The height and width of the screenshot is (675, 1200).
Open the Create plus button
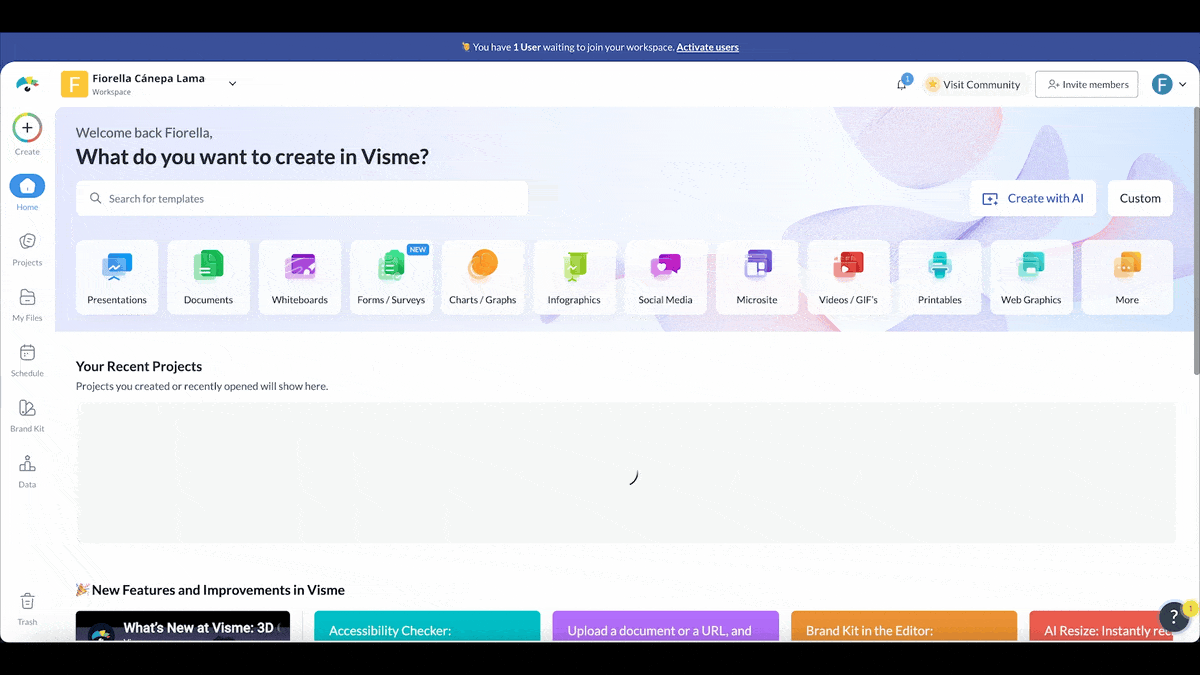[x=27, y=128]
